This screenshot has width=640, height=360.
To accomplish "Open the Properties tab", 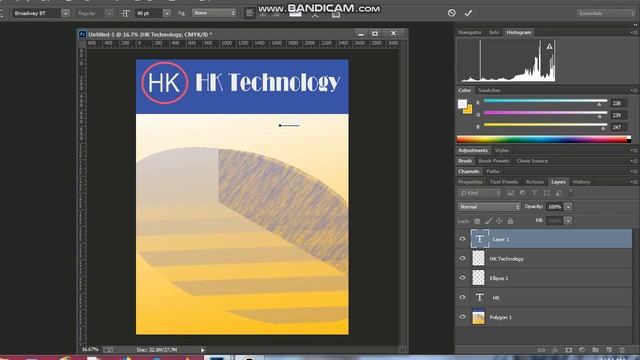I will (470, 182).
